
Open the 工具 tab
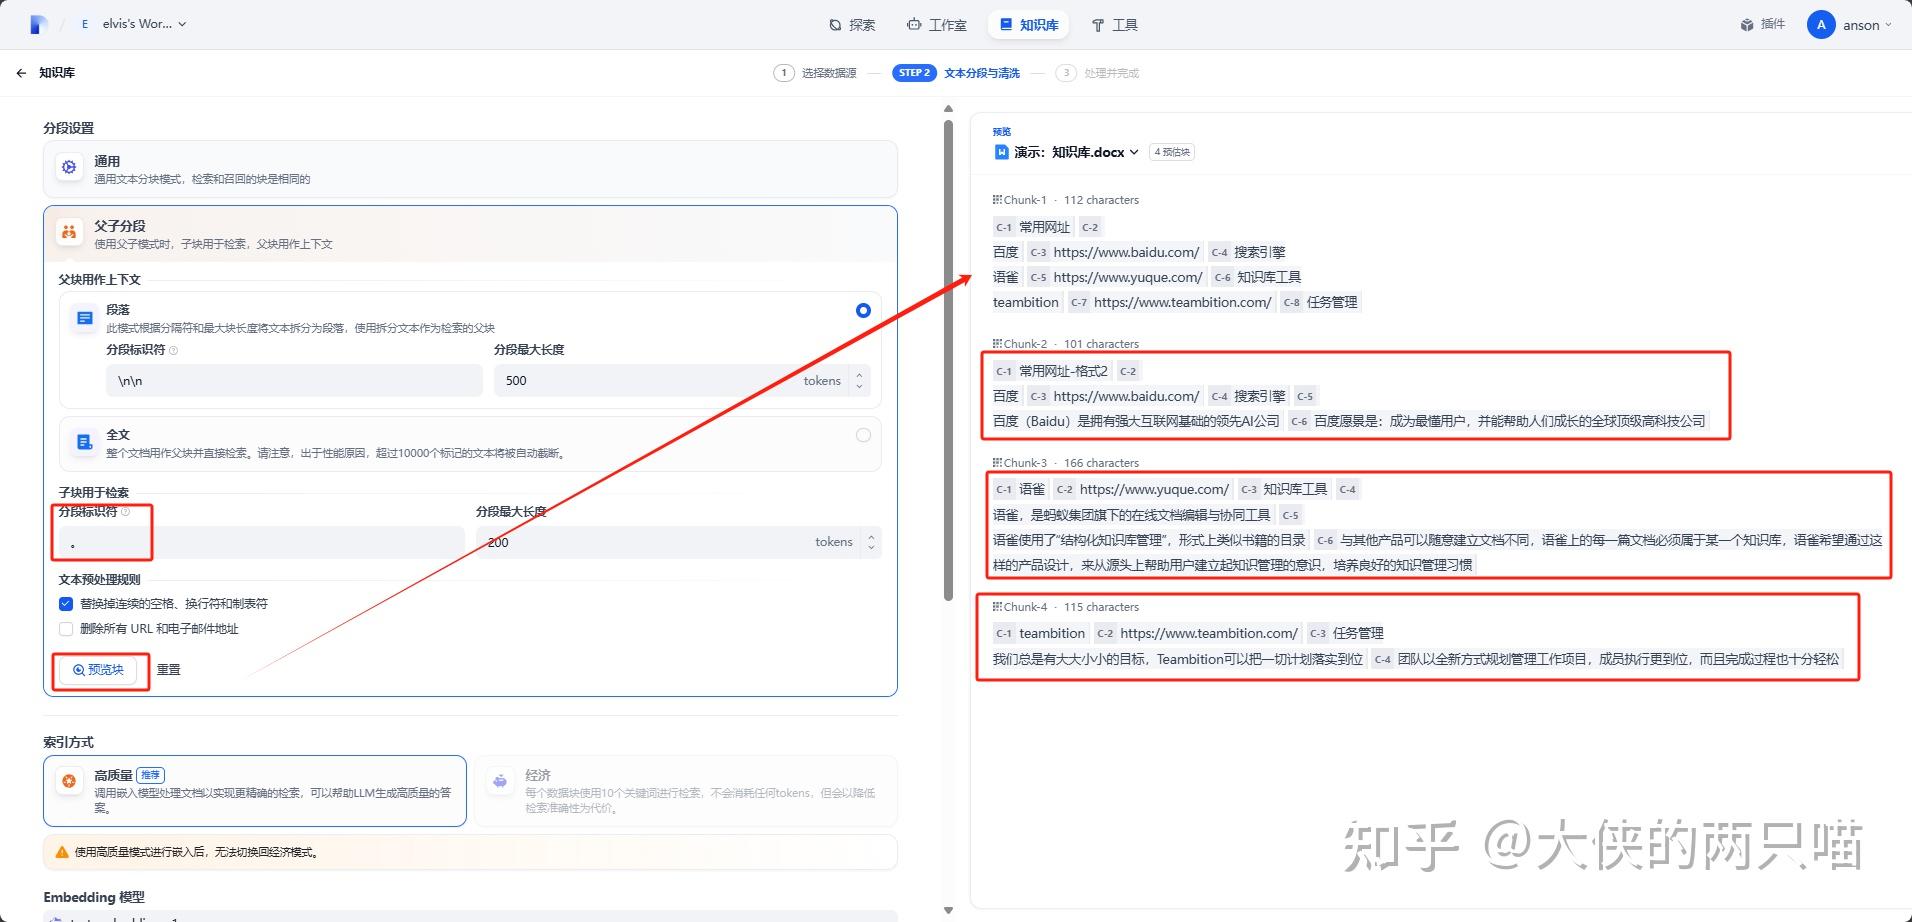coord(1114,25)
